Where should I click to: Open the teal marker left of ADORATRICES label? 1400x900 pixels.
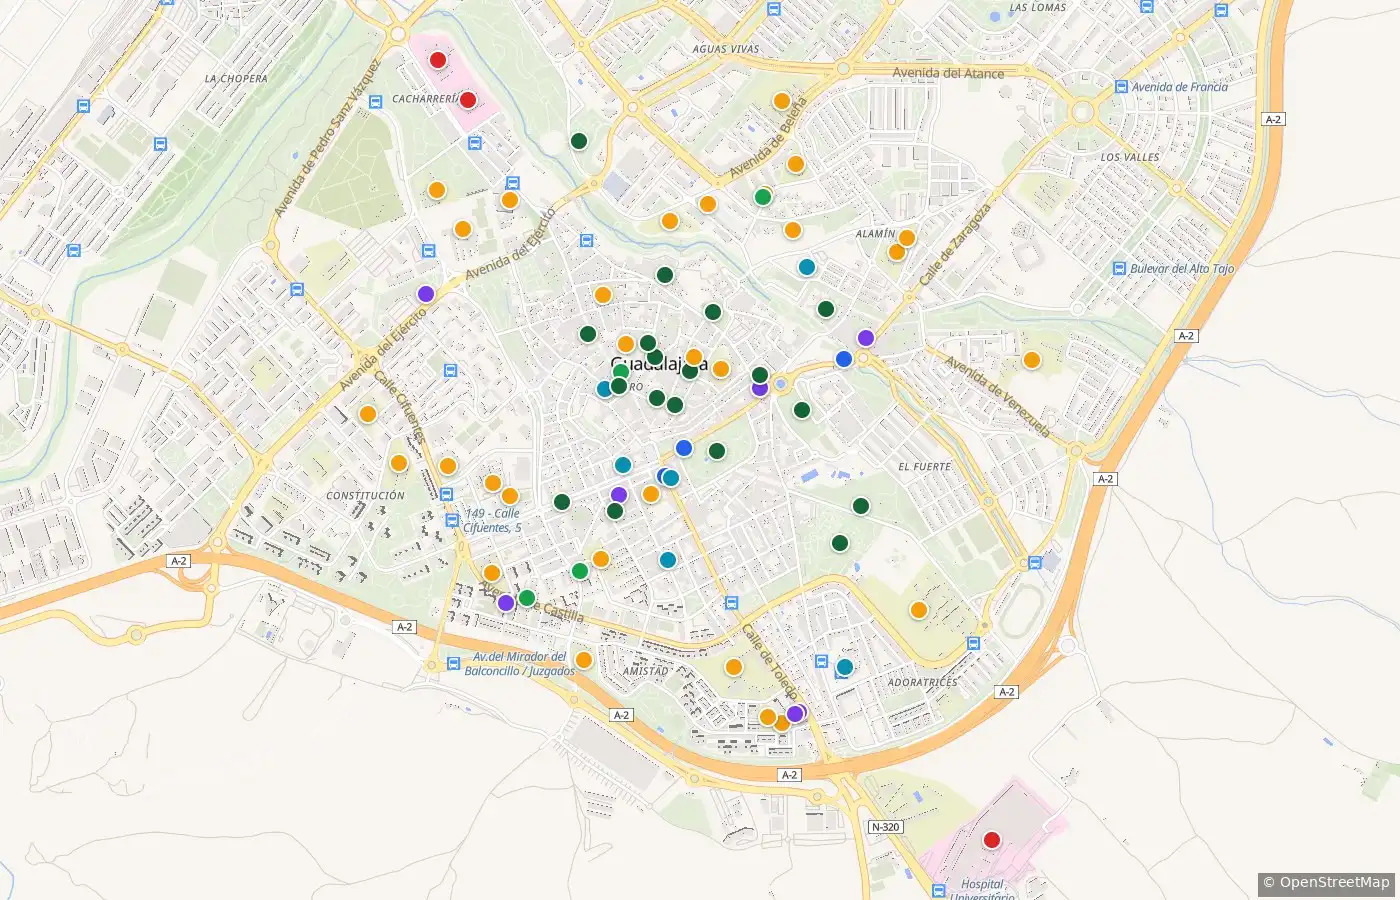pyautogui.click(x=845, y=667)
